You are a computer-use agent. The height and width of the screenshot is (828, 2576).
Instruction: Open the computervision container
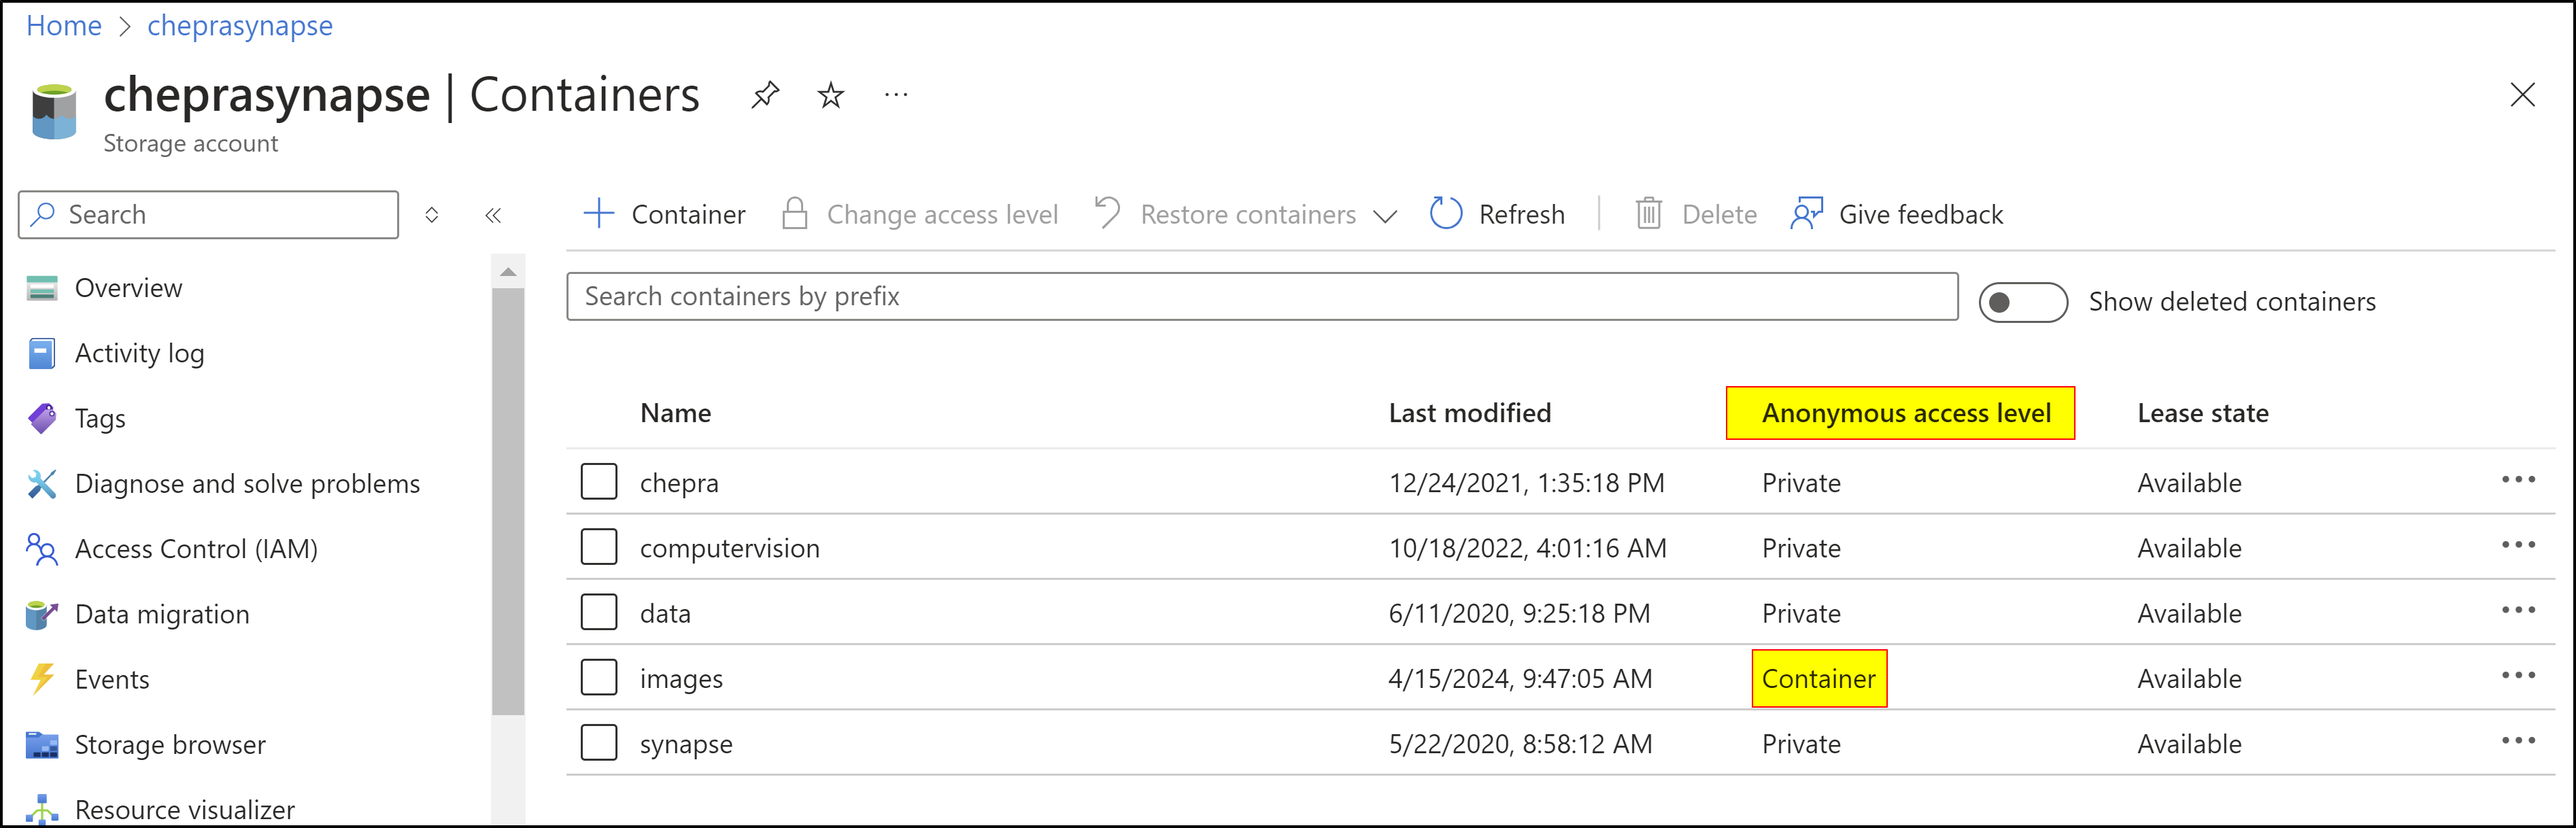point(729,548)
